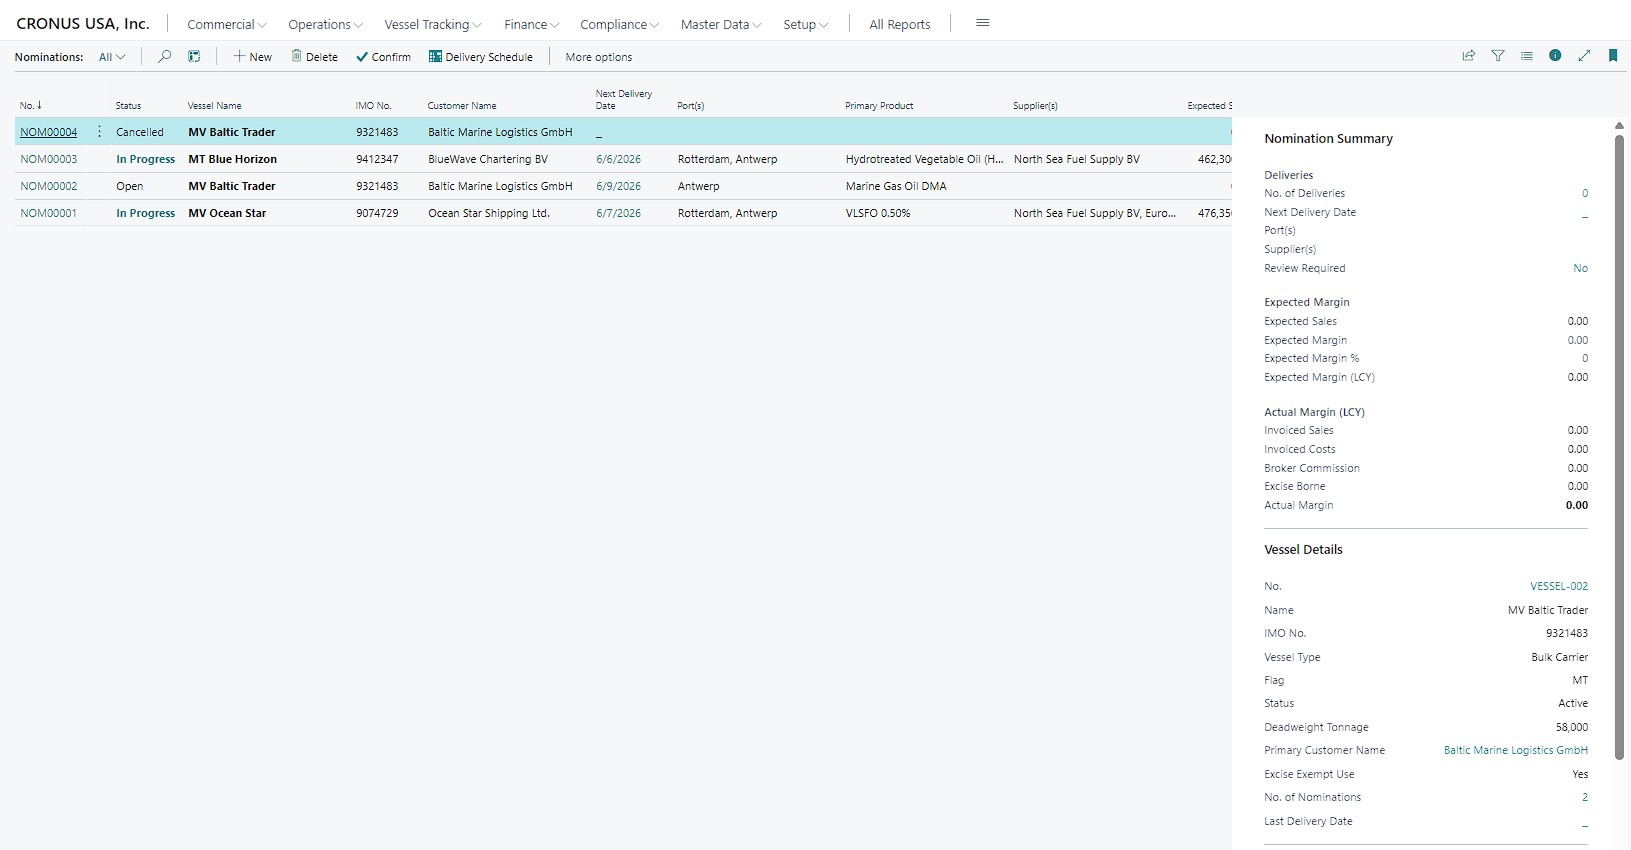Click the list layout view icon
This screenshot has width=1631, height=850.
click(x=1527, y=56)
